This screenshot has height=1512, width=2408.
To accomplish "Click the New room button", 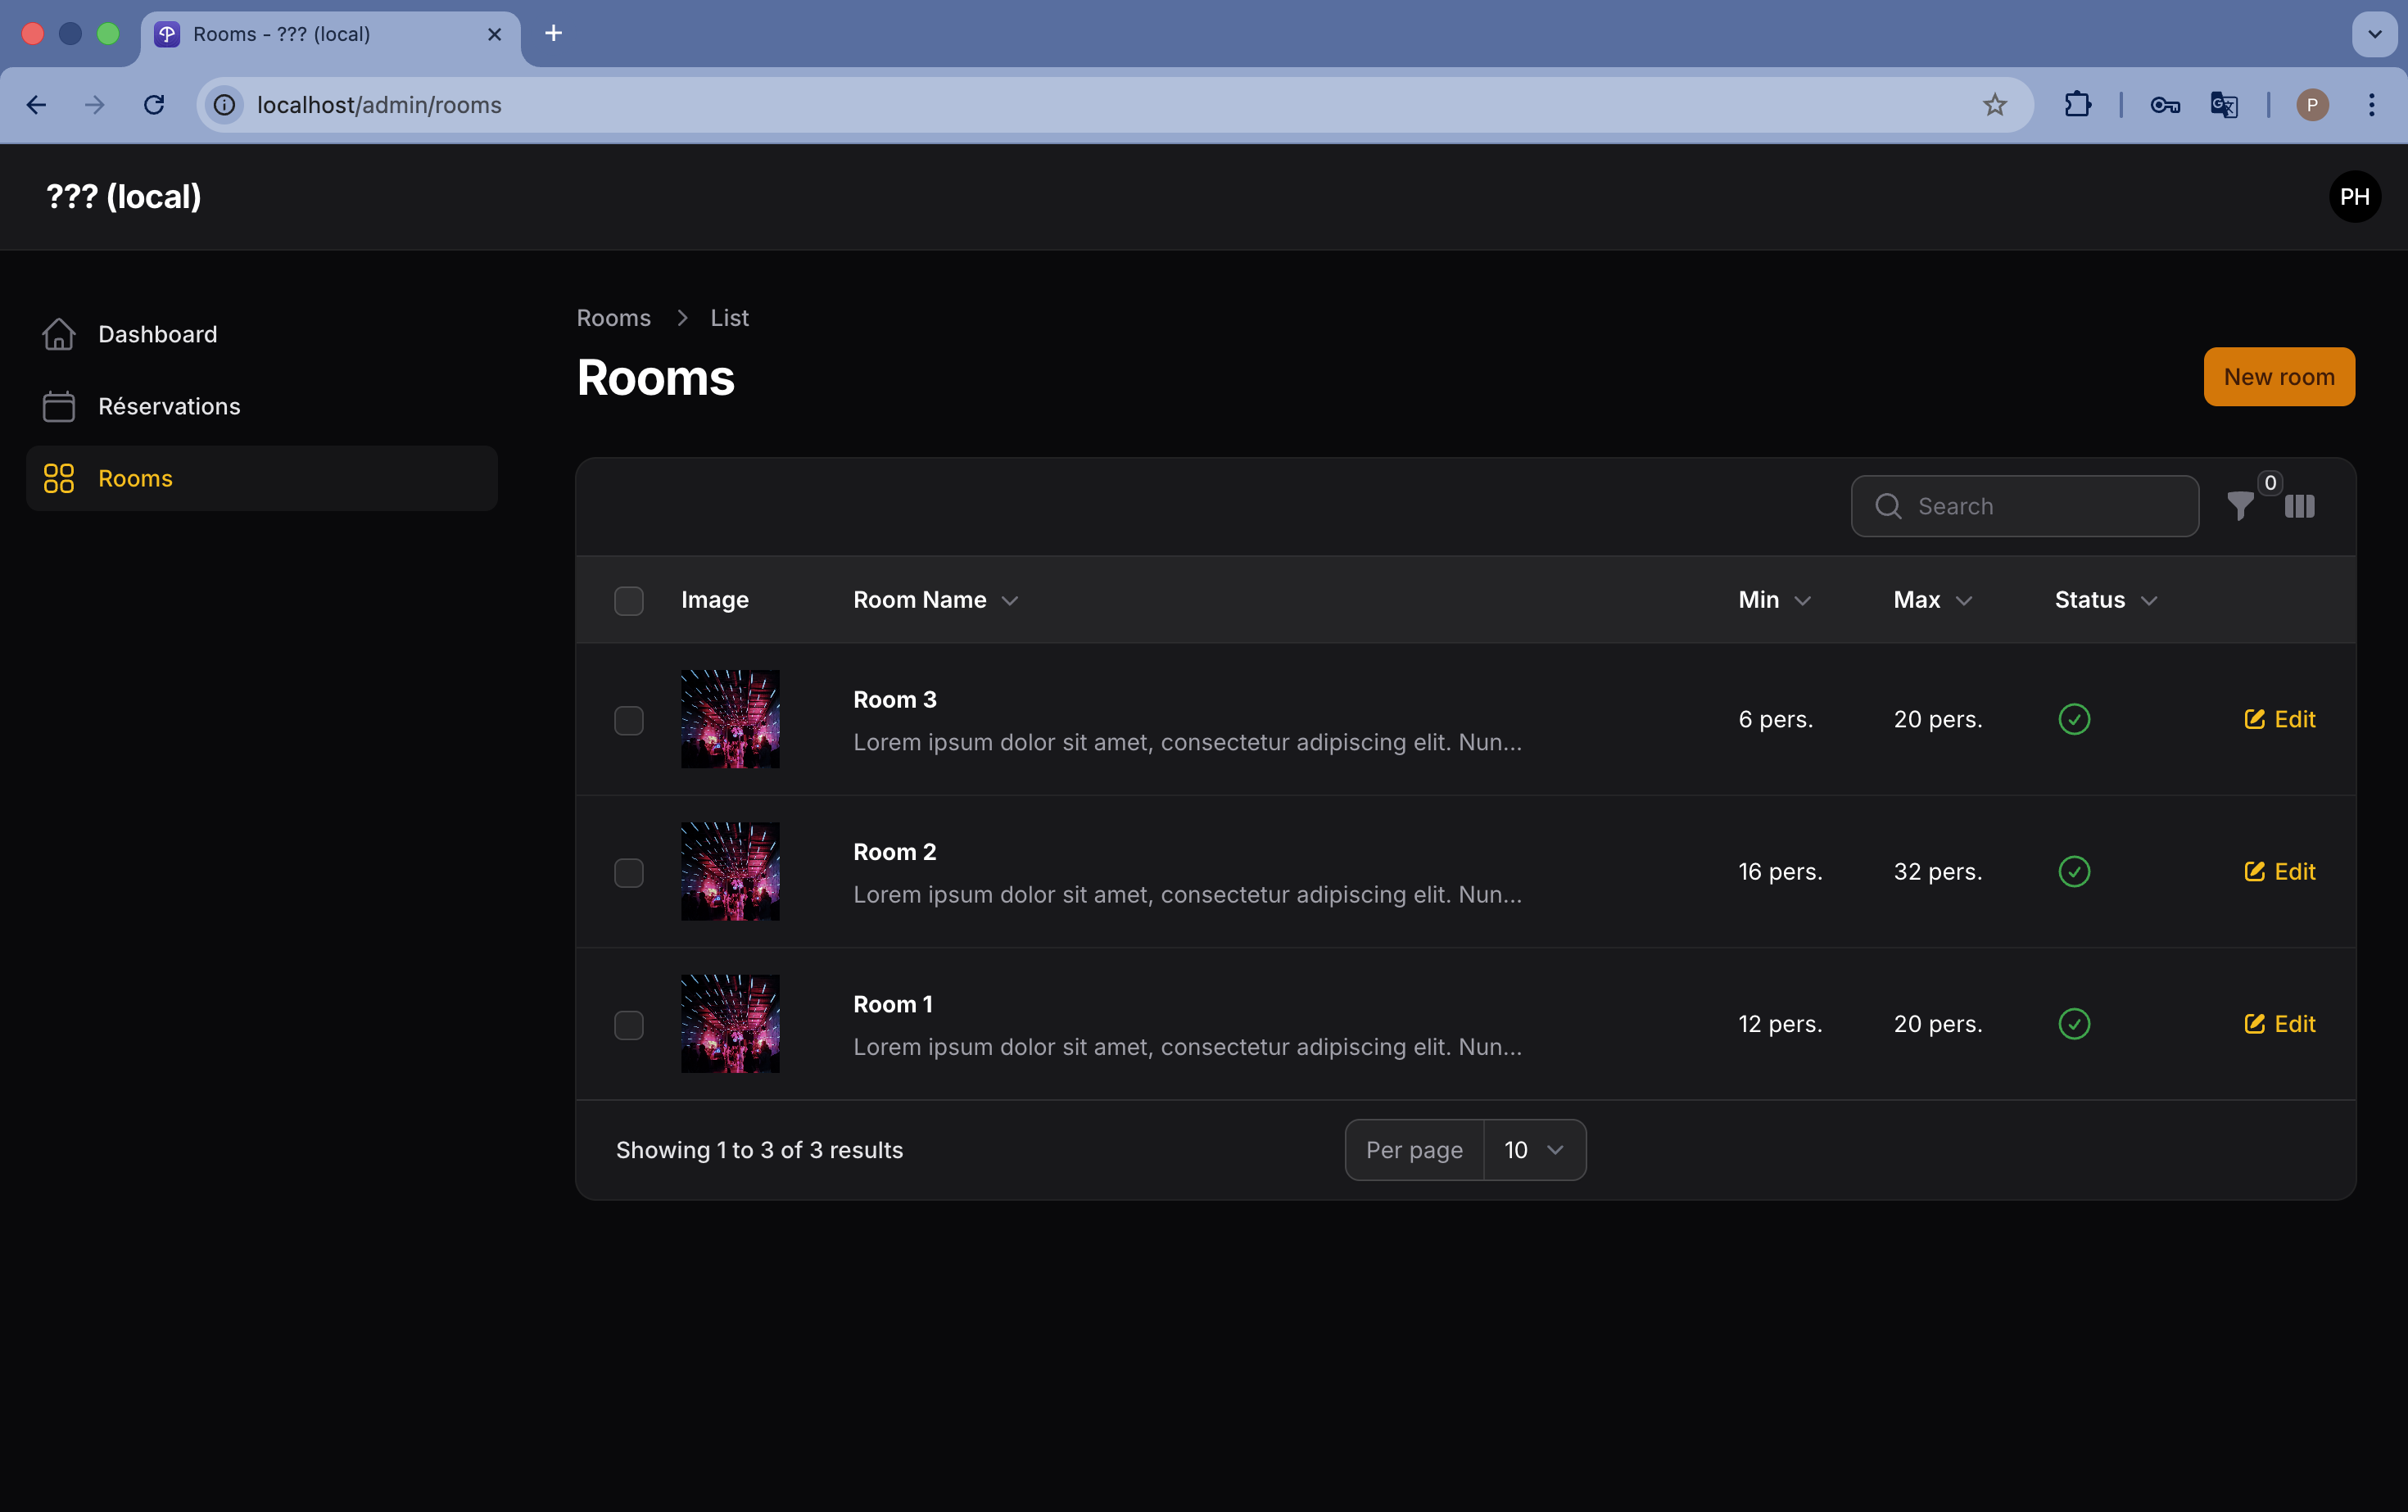I will click(x=2278, y=377).
